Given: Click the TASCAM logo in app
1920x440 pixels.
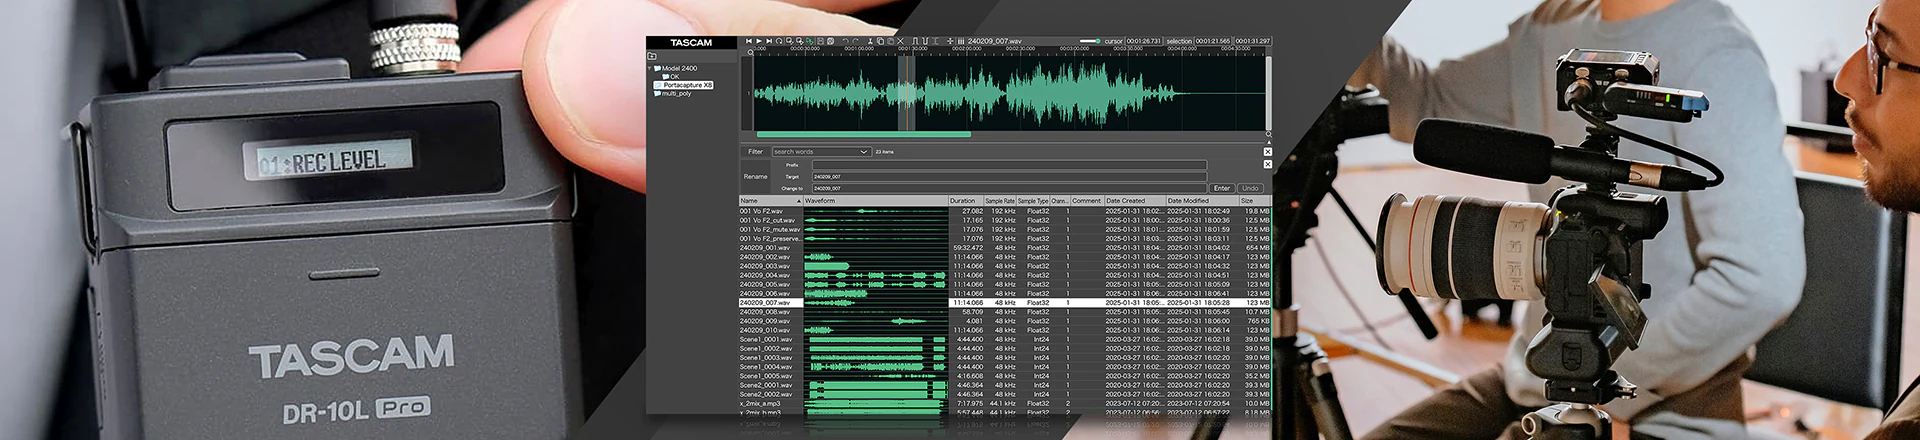Looking at the screenshot, I should click(691, 43).
